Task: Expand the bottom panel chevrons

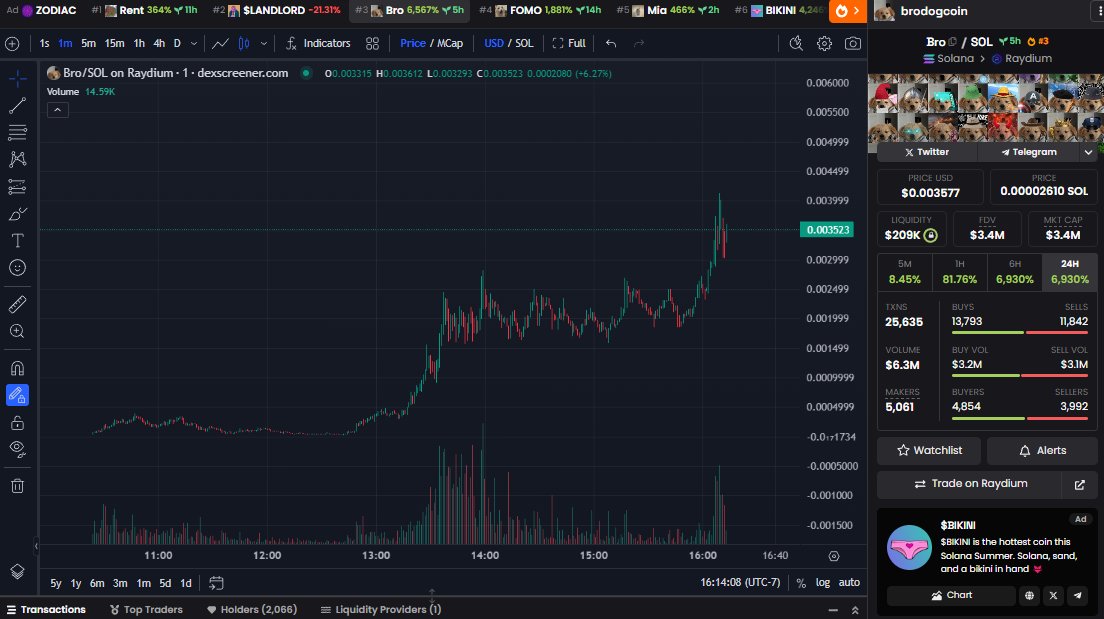Action: click(x=855, y=611)
